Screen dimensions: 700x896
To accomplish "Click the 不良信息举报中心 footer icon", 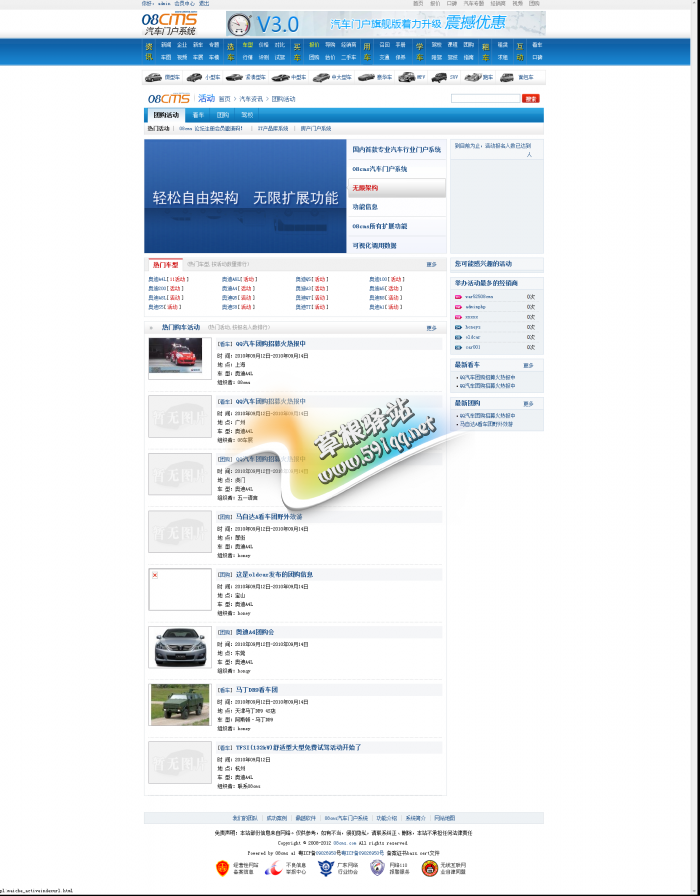I will 273,868.
